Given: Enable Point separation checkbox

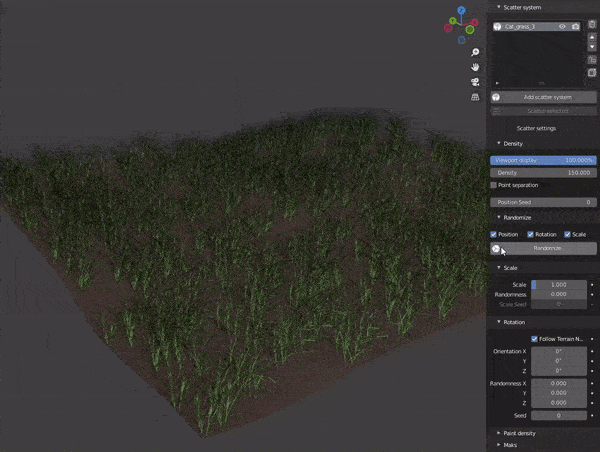Looking at the screenshot, I should tap(494, 185).
